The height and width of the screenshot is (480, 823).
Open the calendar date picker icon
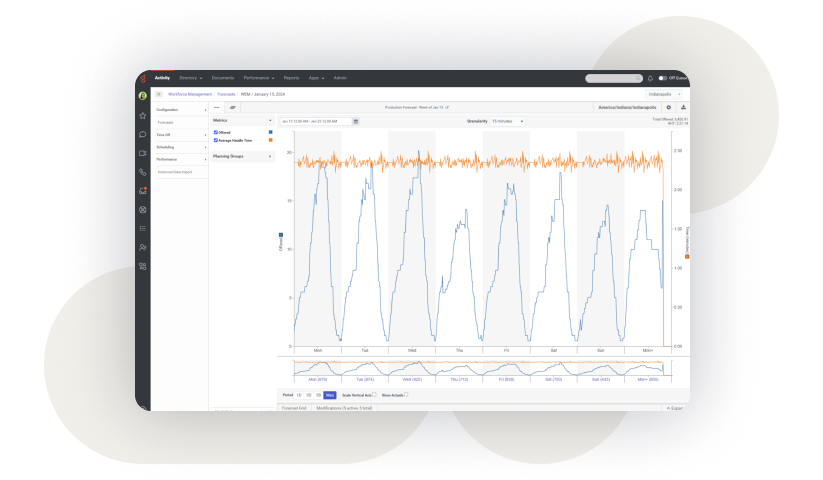click(355, 121)
